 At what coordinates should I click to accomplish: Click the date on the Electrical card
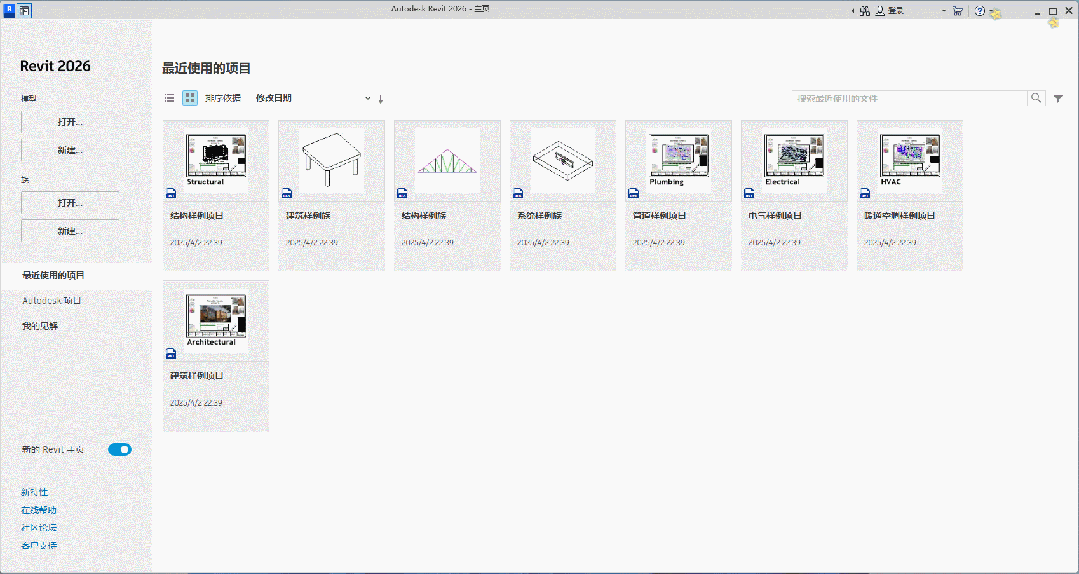(775, 242)
